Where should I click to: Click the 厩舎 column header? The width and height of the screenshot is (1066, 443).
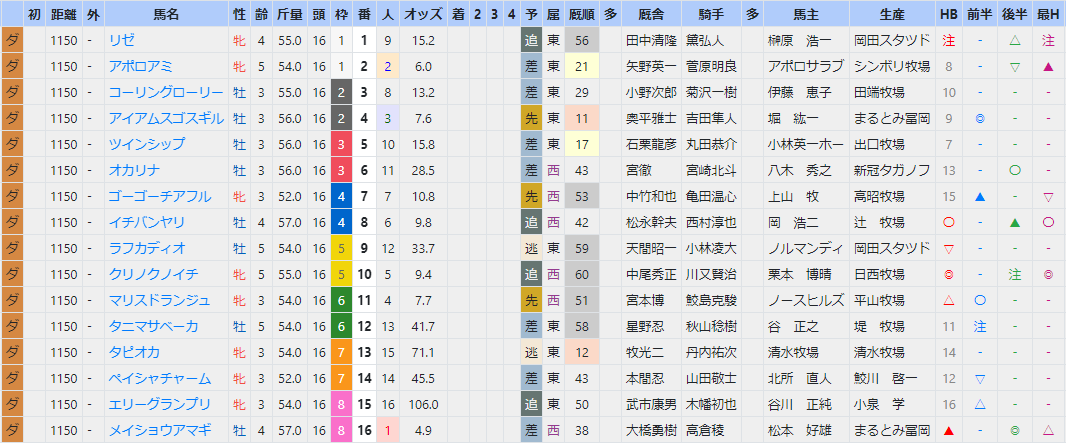(x=651, y=14)
